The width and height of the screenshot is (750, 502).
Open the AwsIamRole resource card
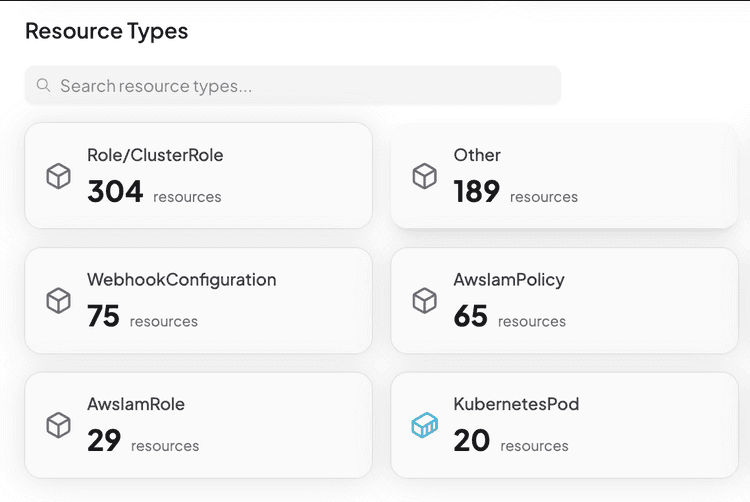pos(199,425)
